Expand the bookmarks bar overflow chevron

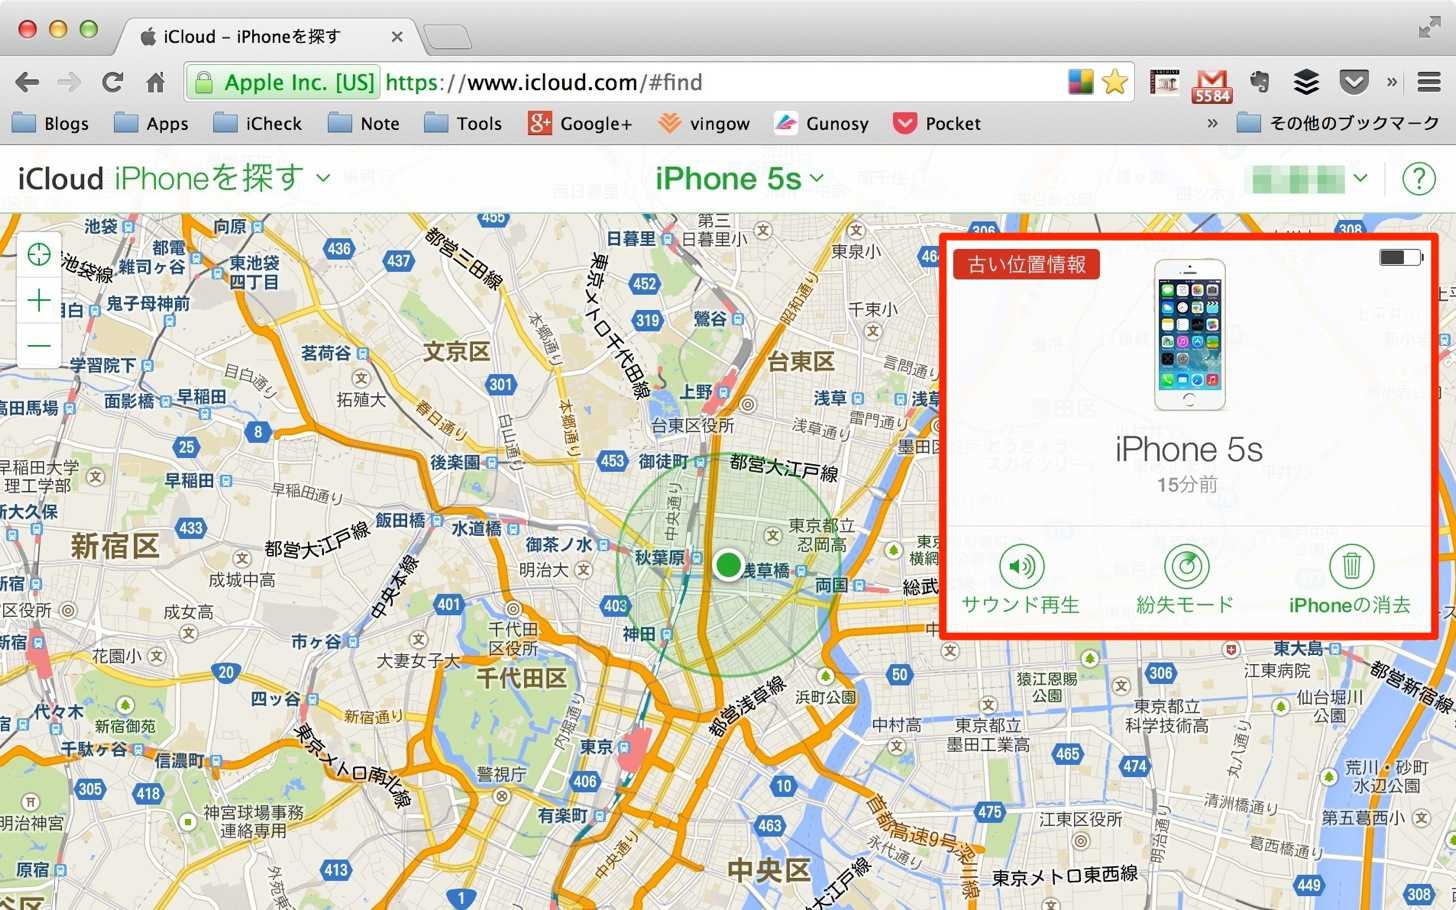[1212, 123]
